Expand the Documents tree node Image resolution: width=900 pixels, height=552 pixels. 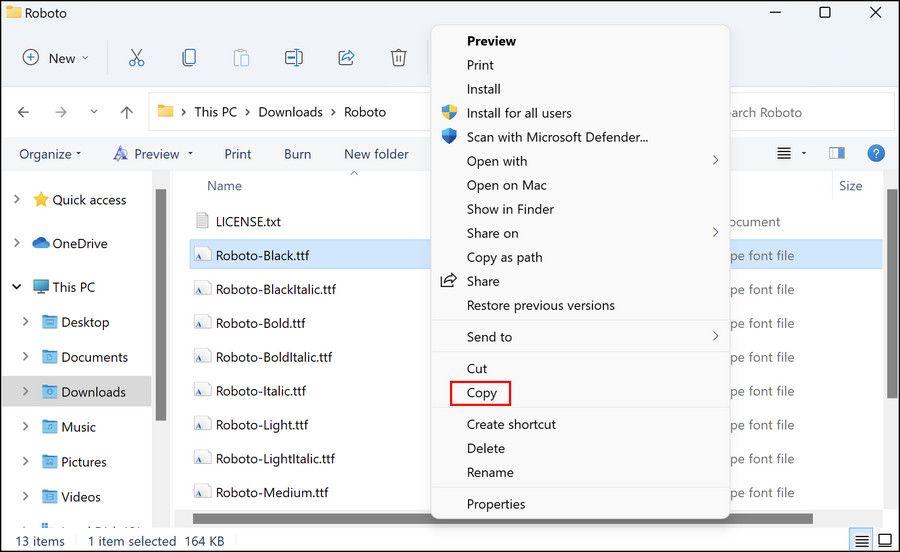25,356
